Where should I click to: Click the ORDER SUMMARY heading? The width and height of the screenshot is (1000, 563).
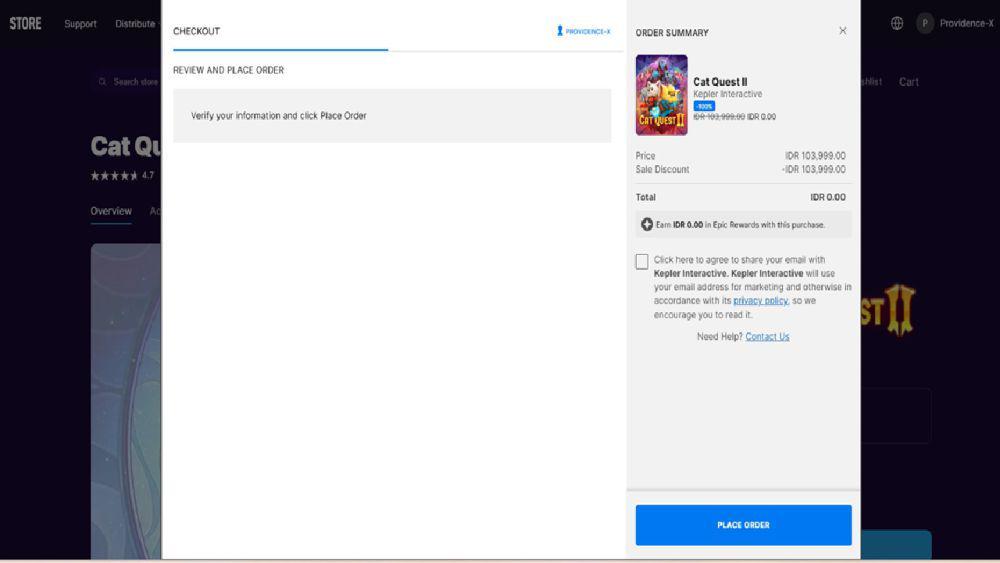(672, 33)
